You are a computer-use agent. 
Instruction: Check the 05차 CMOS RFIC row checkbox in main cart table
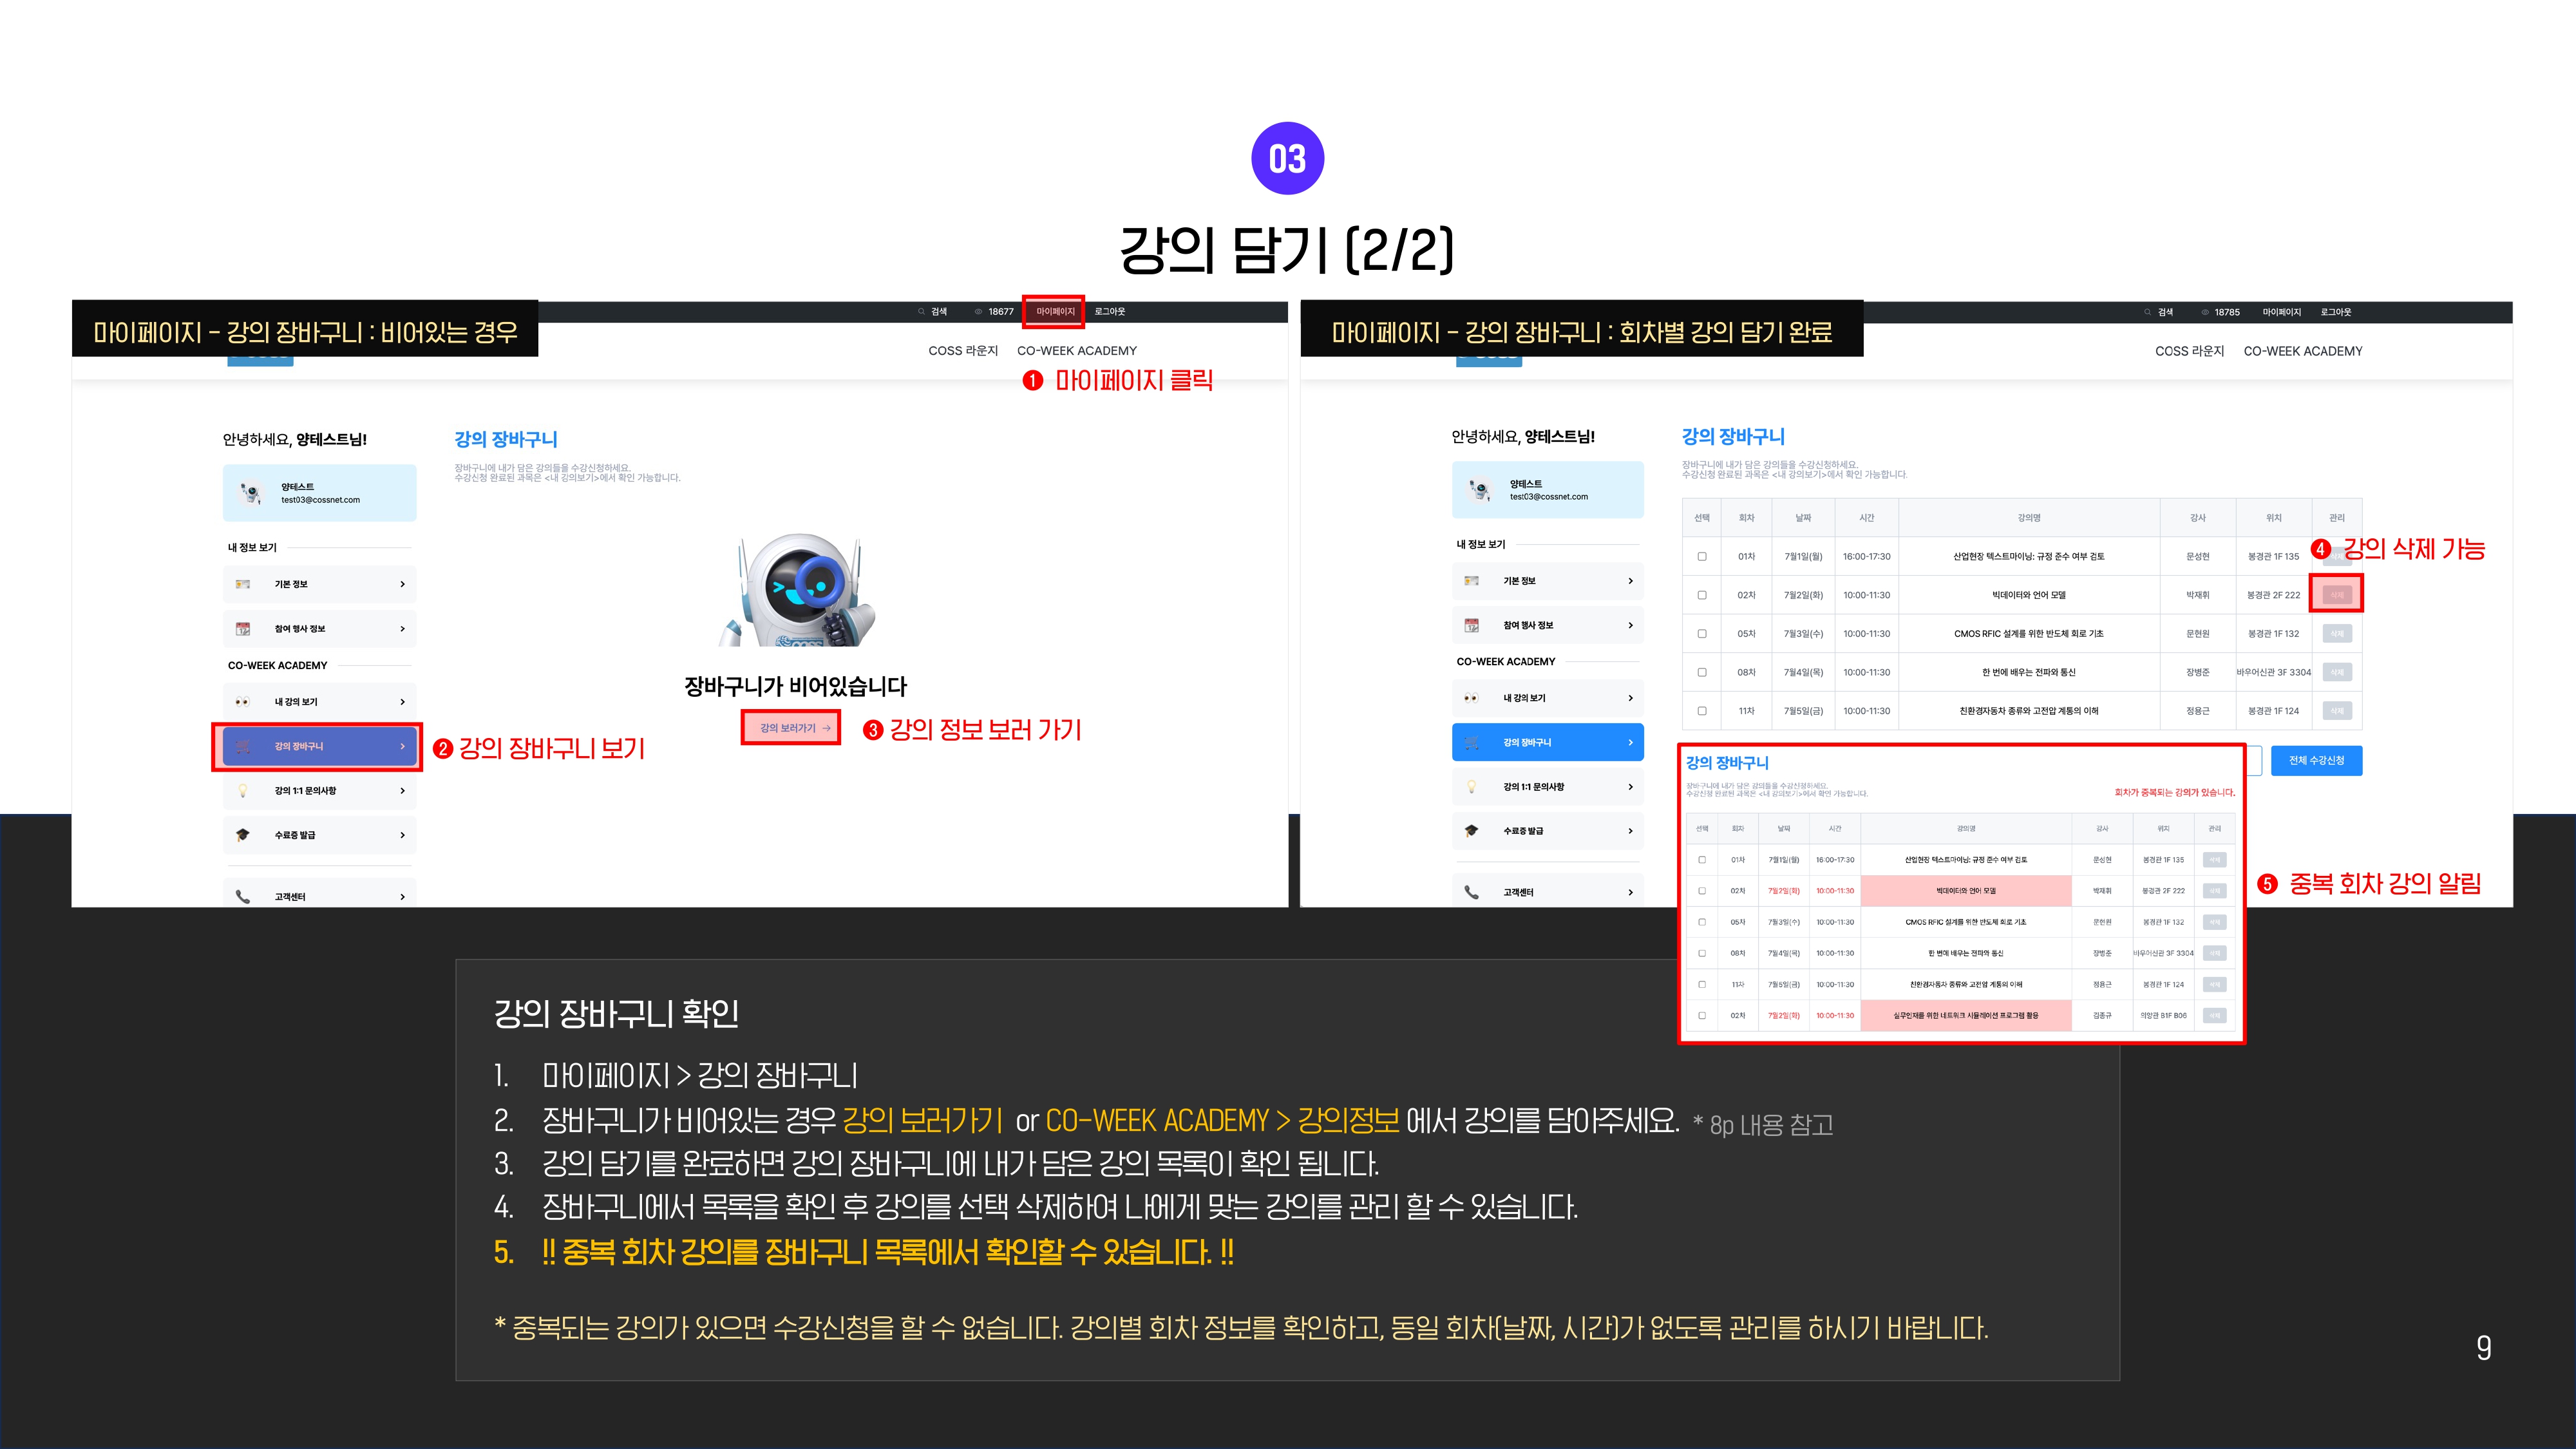[x=1701, y=634]
